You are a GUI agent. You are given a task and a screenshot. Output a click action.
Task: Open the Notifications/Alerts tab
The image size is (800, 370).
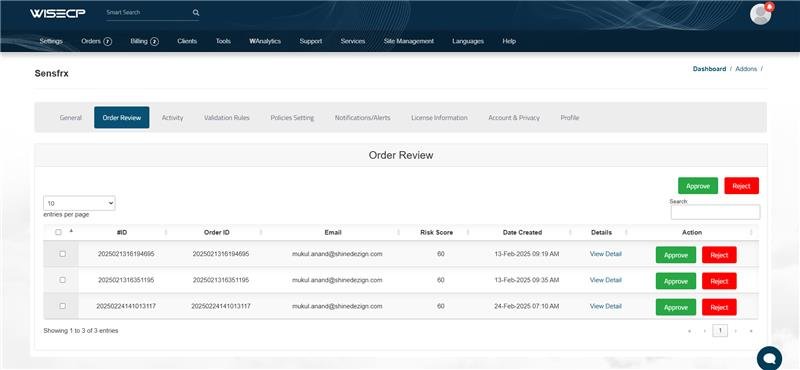click(x=362, y=117)
